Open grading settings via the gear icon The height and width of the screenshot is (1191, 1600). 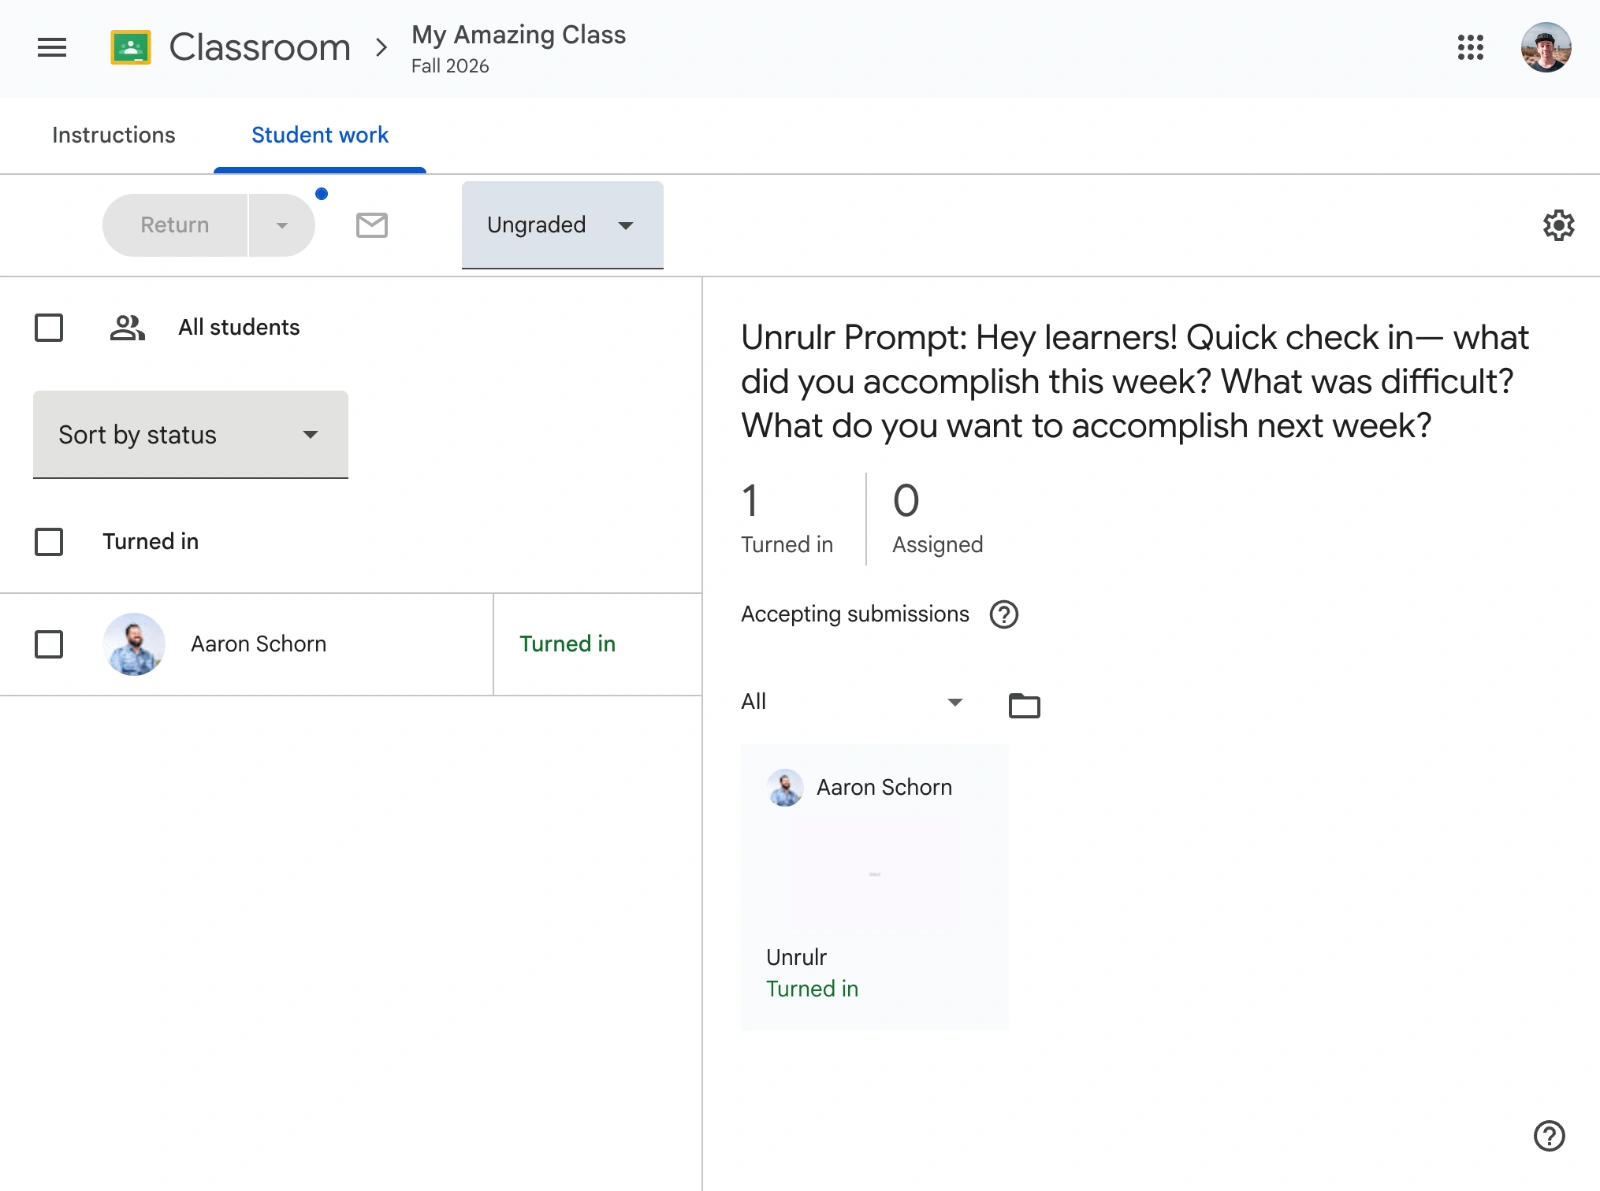(1558, 224)
